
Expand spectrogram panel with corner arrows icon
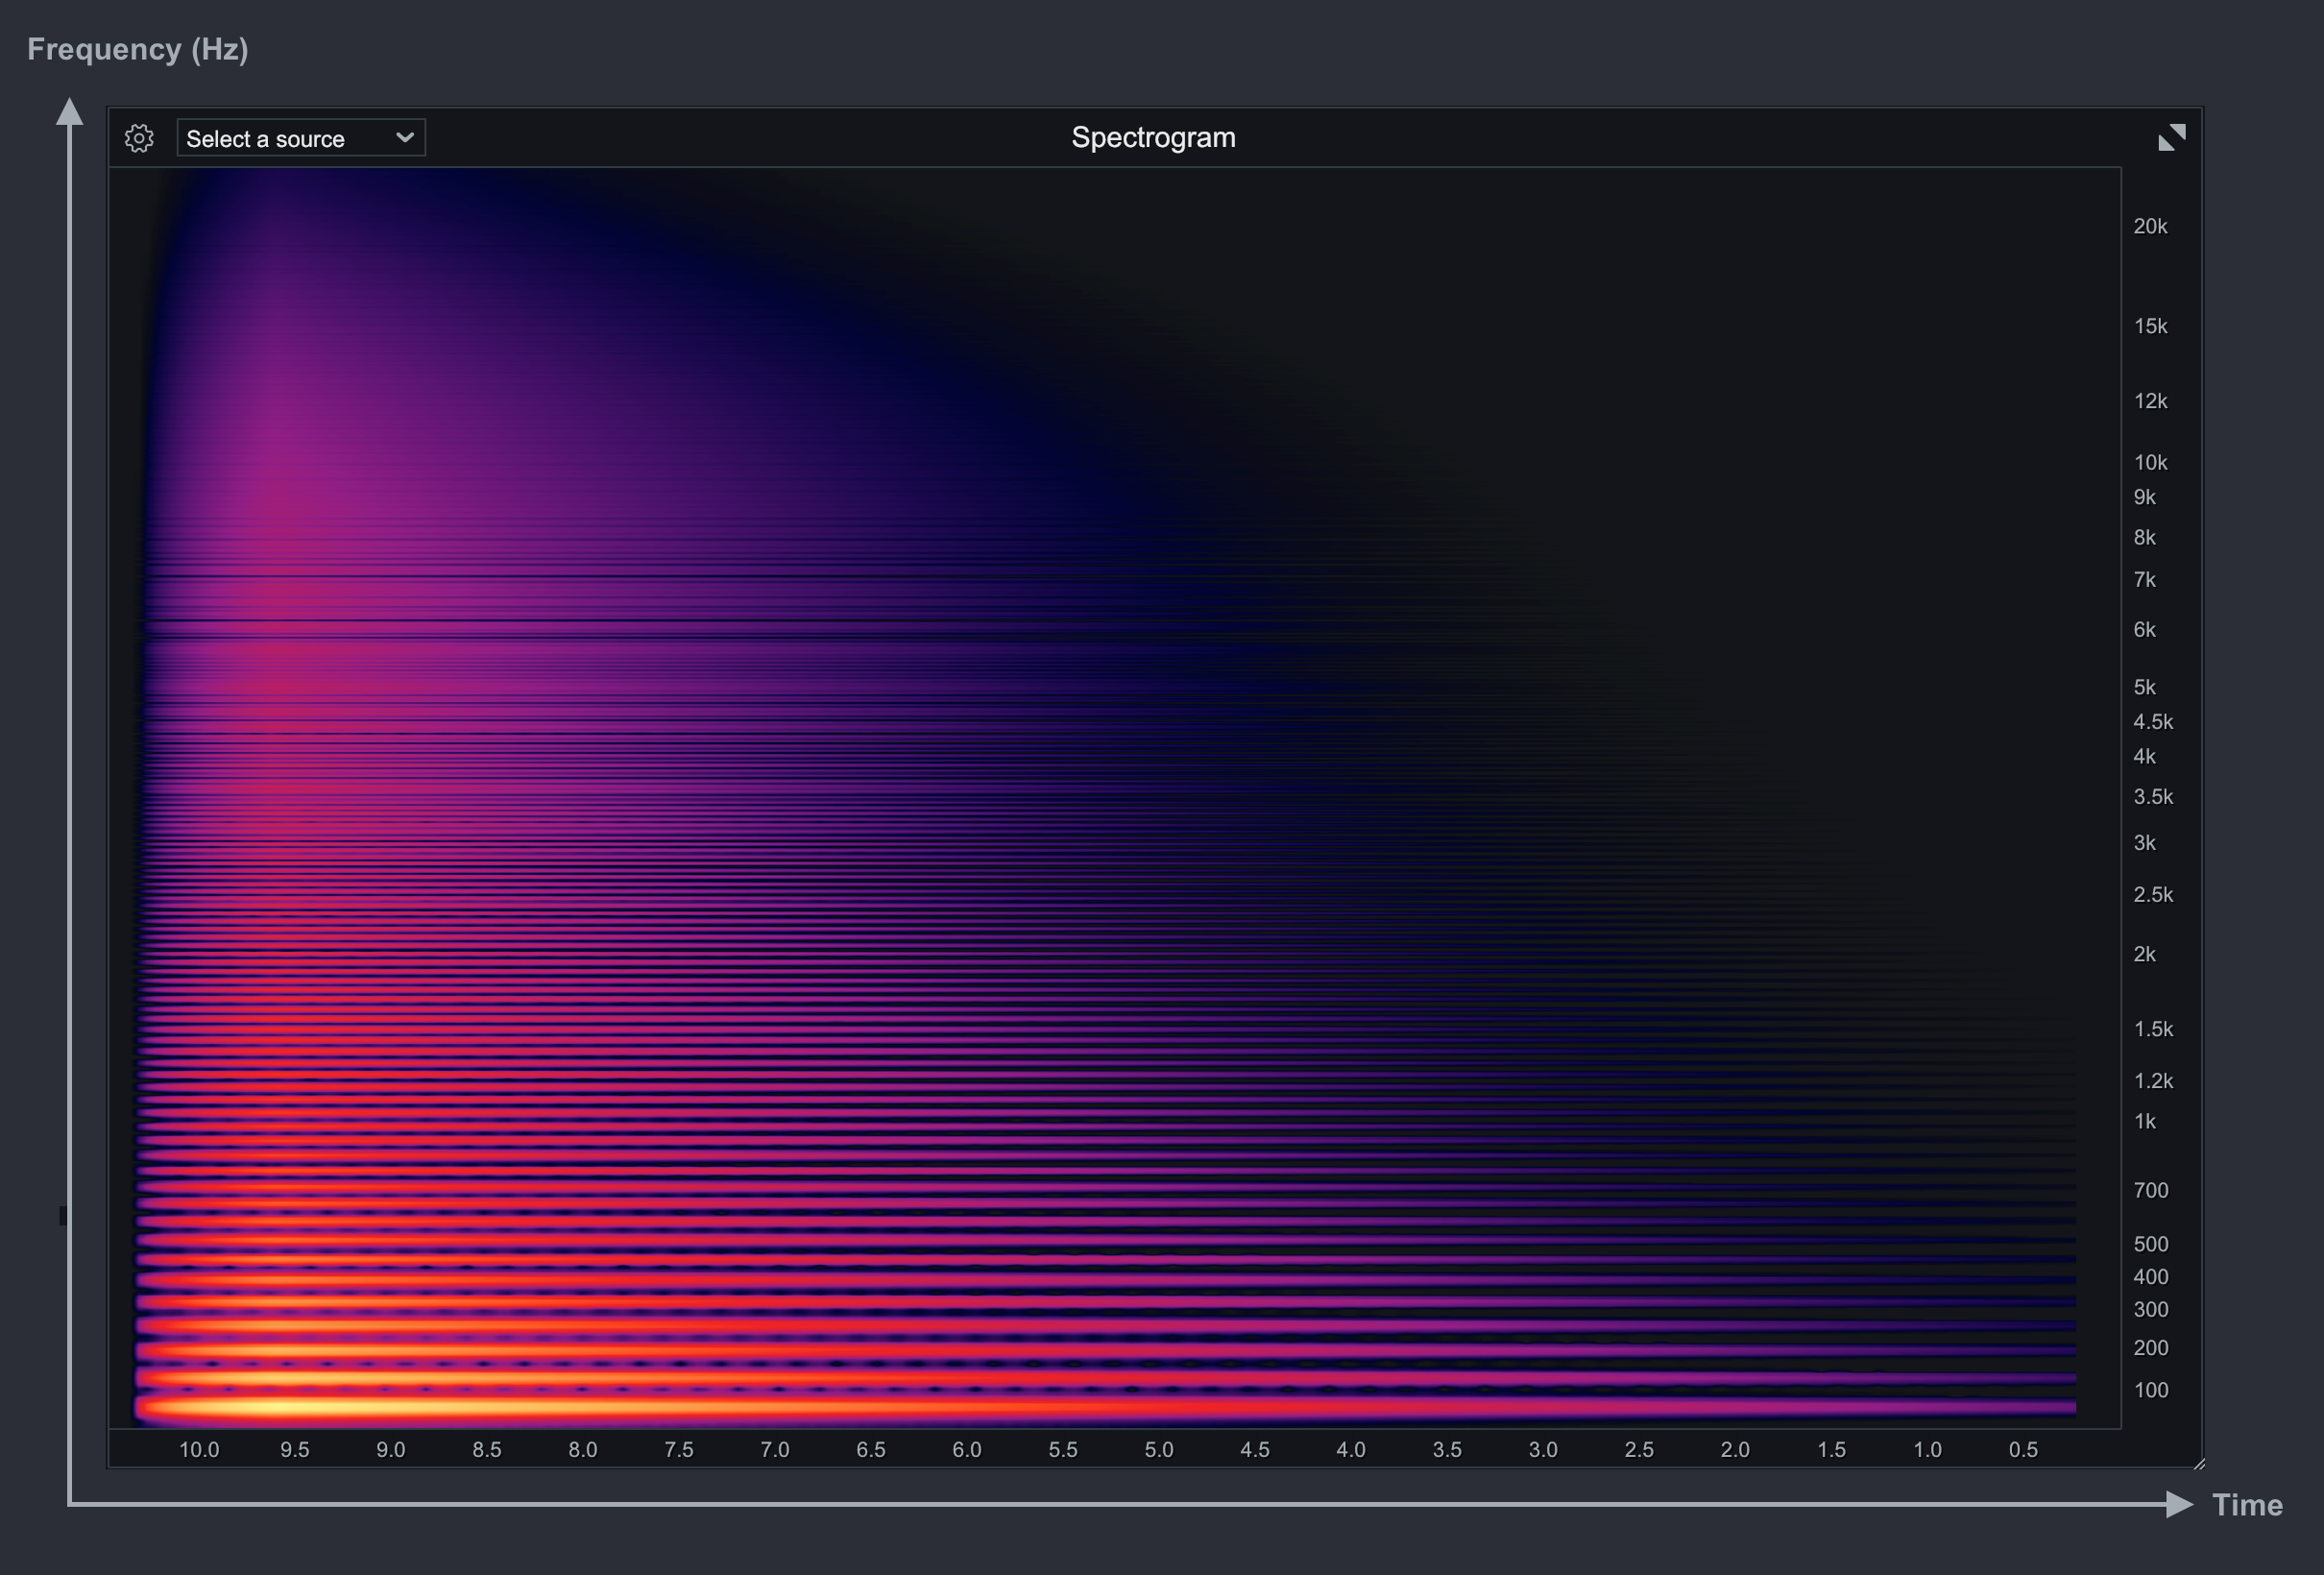point(2171,138)
